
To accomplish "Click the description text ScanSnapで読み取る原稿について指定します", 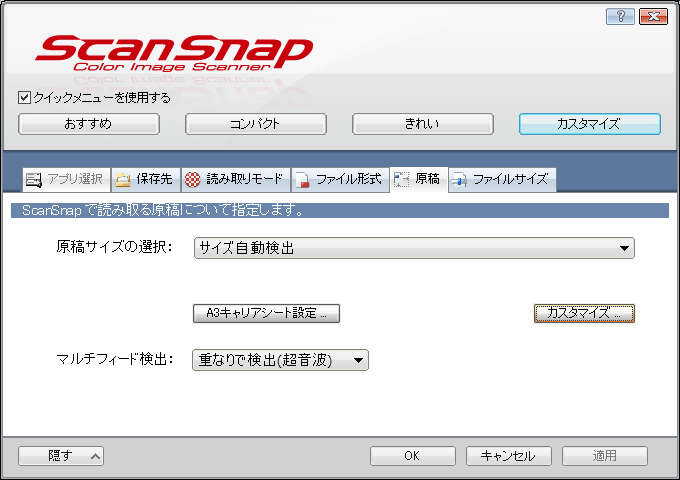I will tap(163, 210).
